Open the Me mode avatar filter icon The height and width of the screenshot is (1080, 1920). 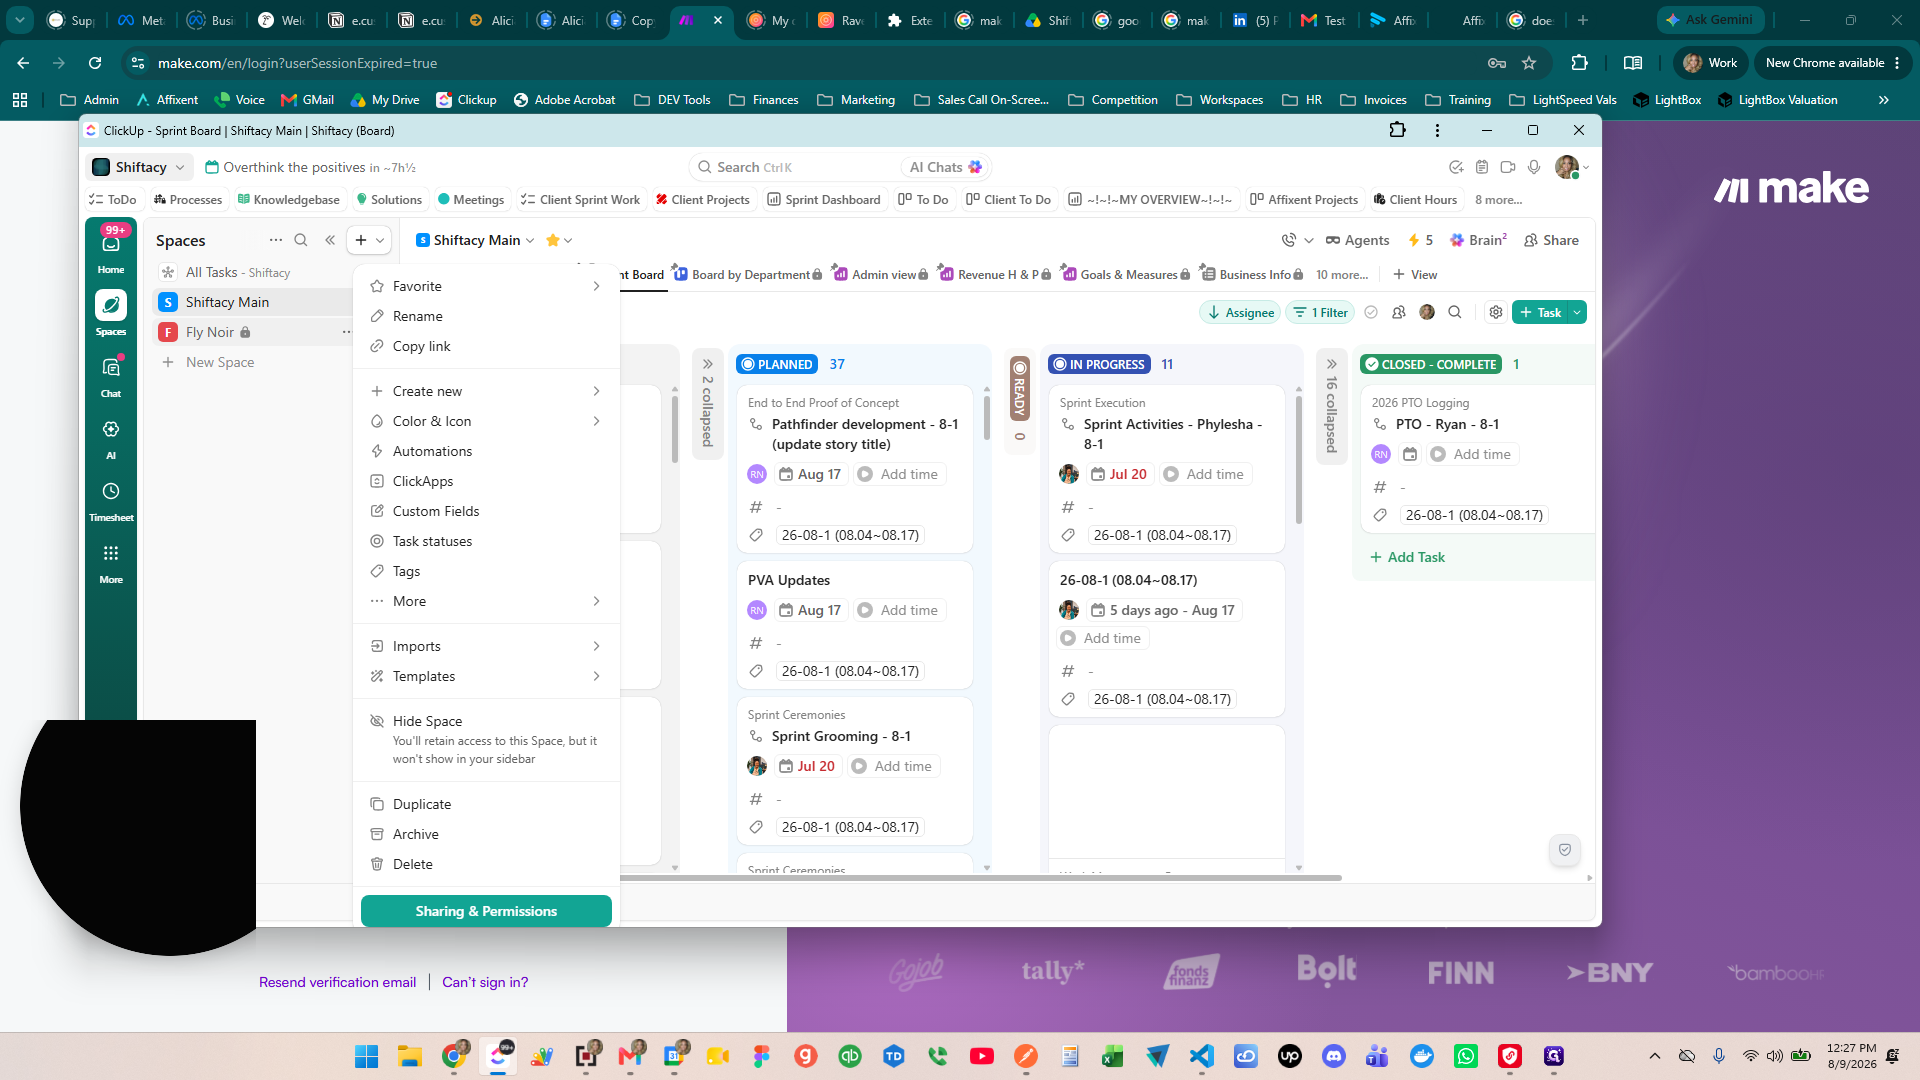tap(1427, 312)
